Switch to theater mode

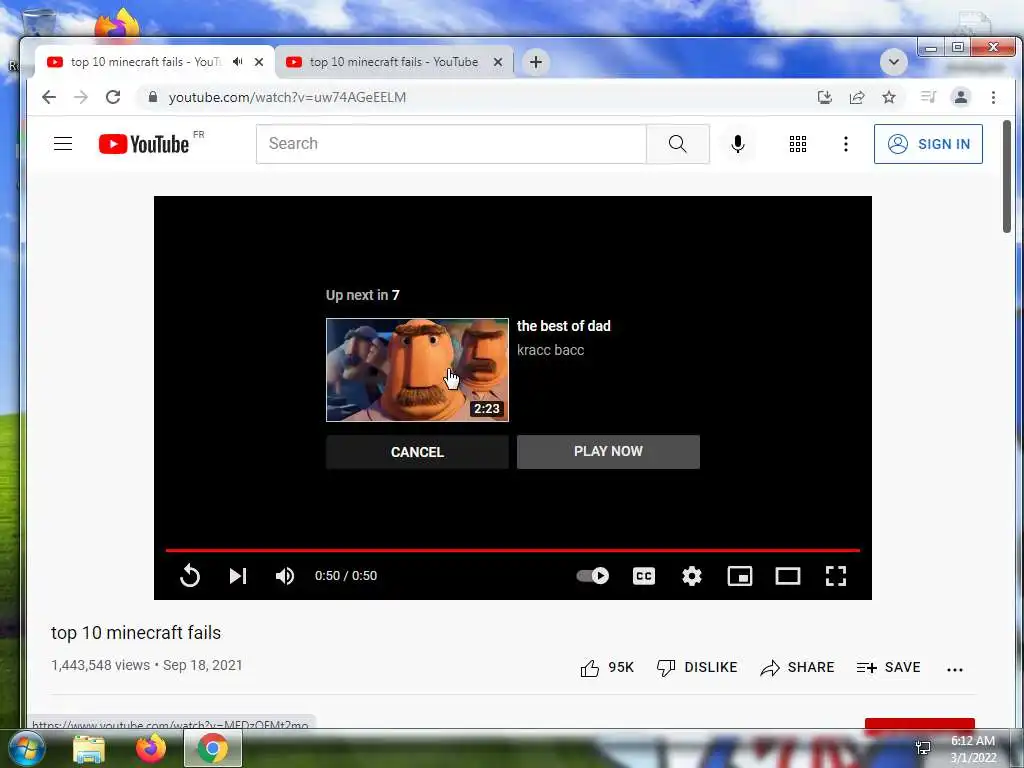788,575
